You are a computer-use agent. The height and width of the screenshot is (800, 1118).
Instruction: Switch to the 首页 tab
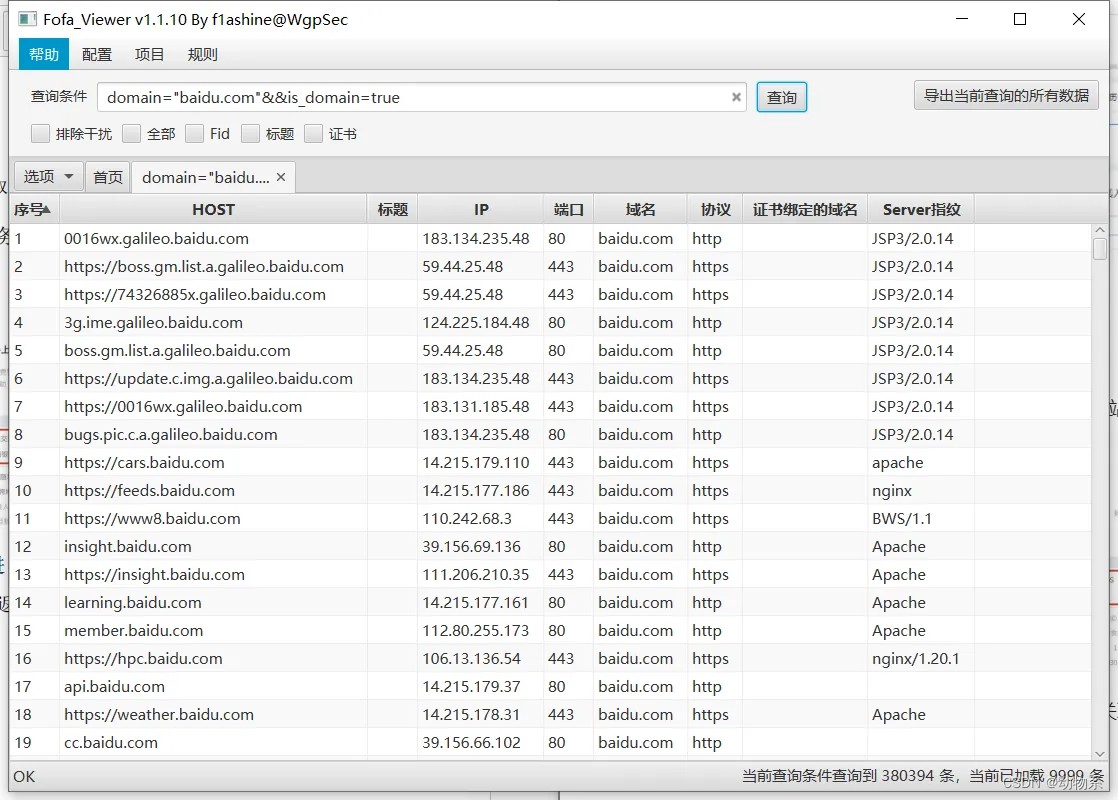click(108, 177)
